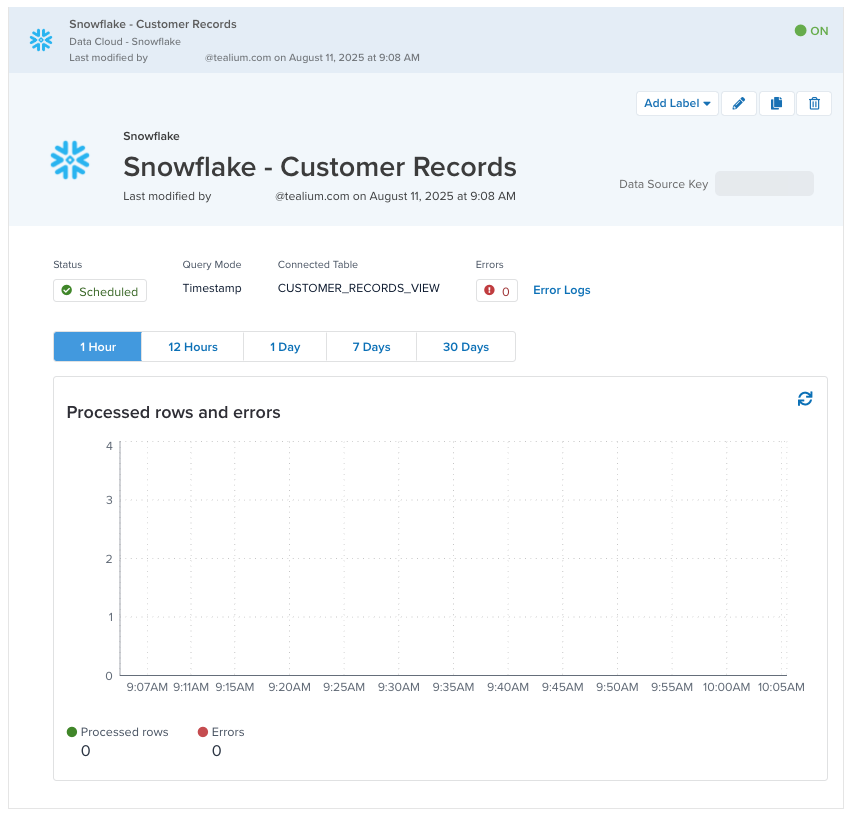The height and width of the screenshot is (815, 852).
Task: Click the Connected Table label
Action: coord(318,265)
